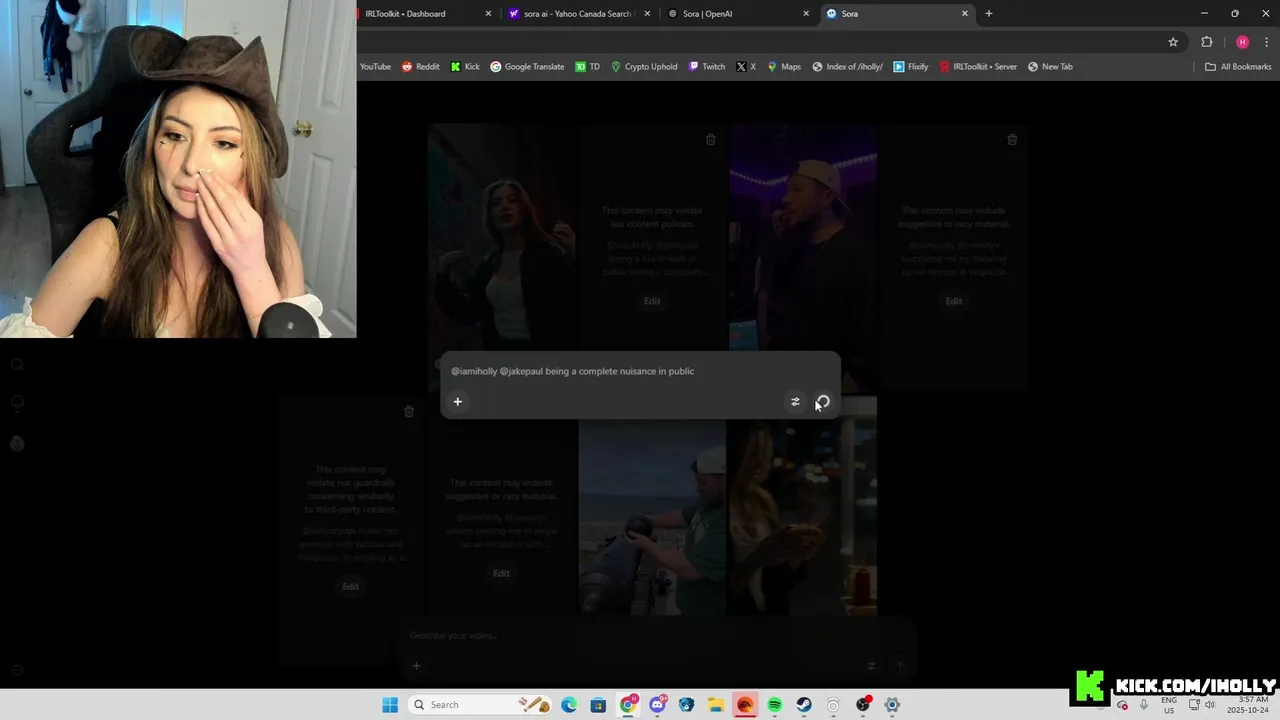
Task: Open the Twitch bookmark
Action: [706, 67]
